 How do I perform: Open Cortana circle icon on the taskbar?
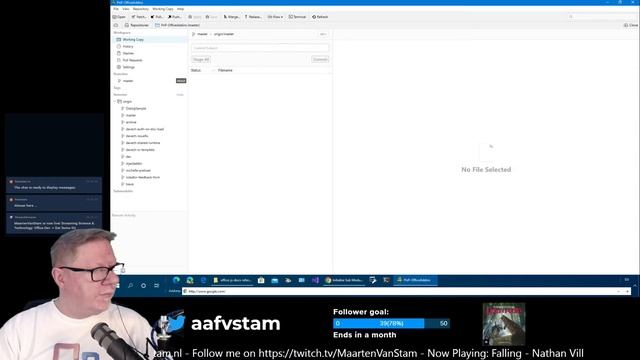tap(143, 285)
